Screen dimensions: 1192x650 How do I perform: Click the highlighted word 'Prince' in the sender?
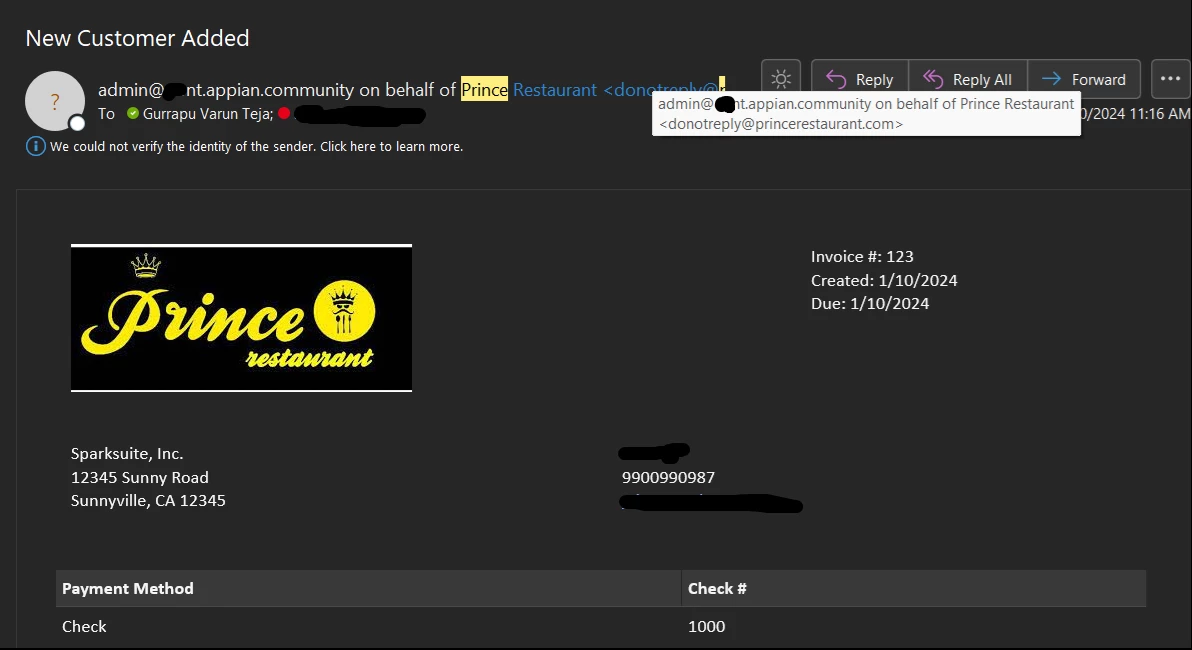click(484, 90)
